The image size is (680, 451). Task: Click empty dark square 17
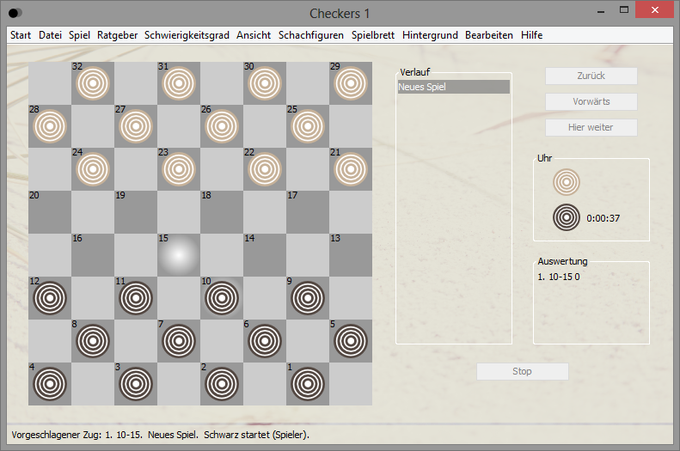click(307, 212)
